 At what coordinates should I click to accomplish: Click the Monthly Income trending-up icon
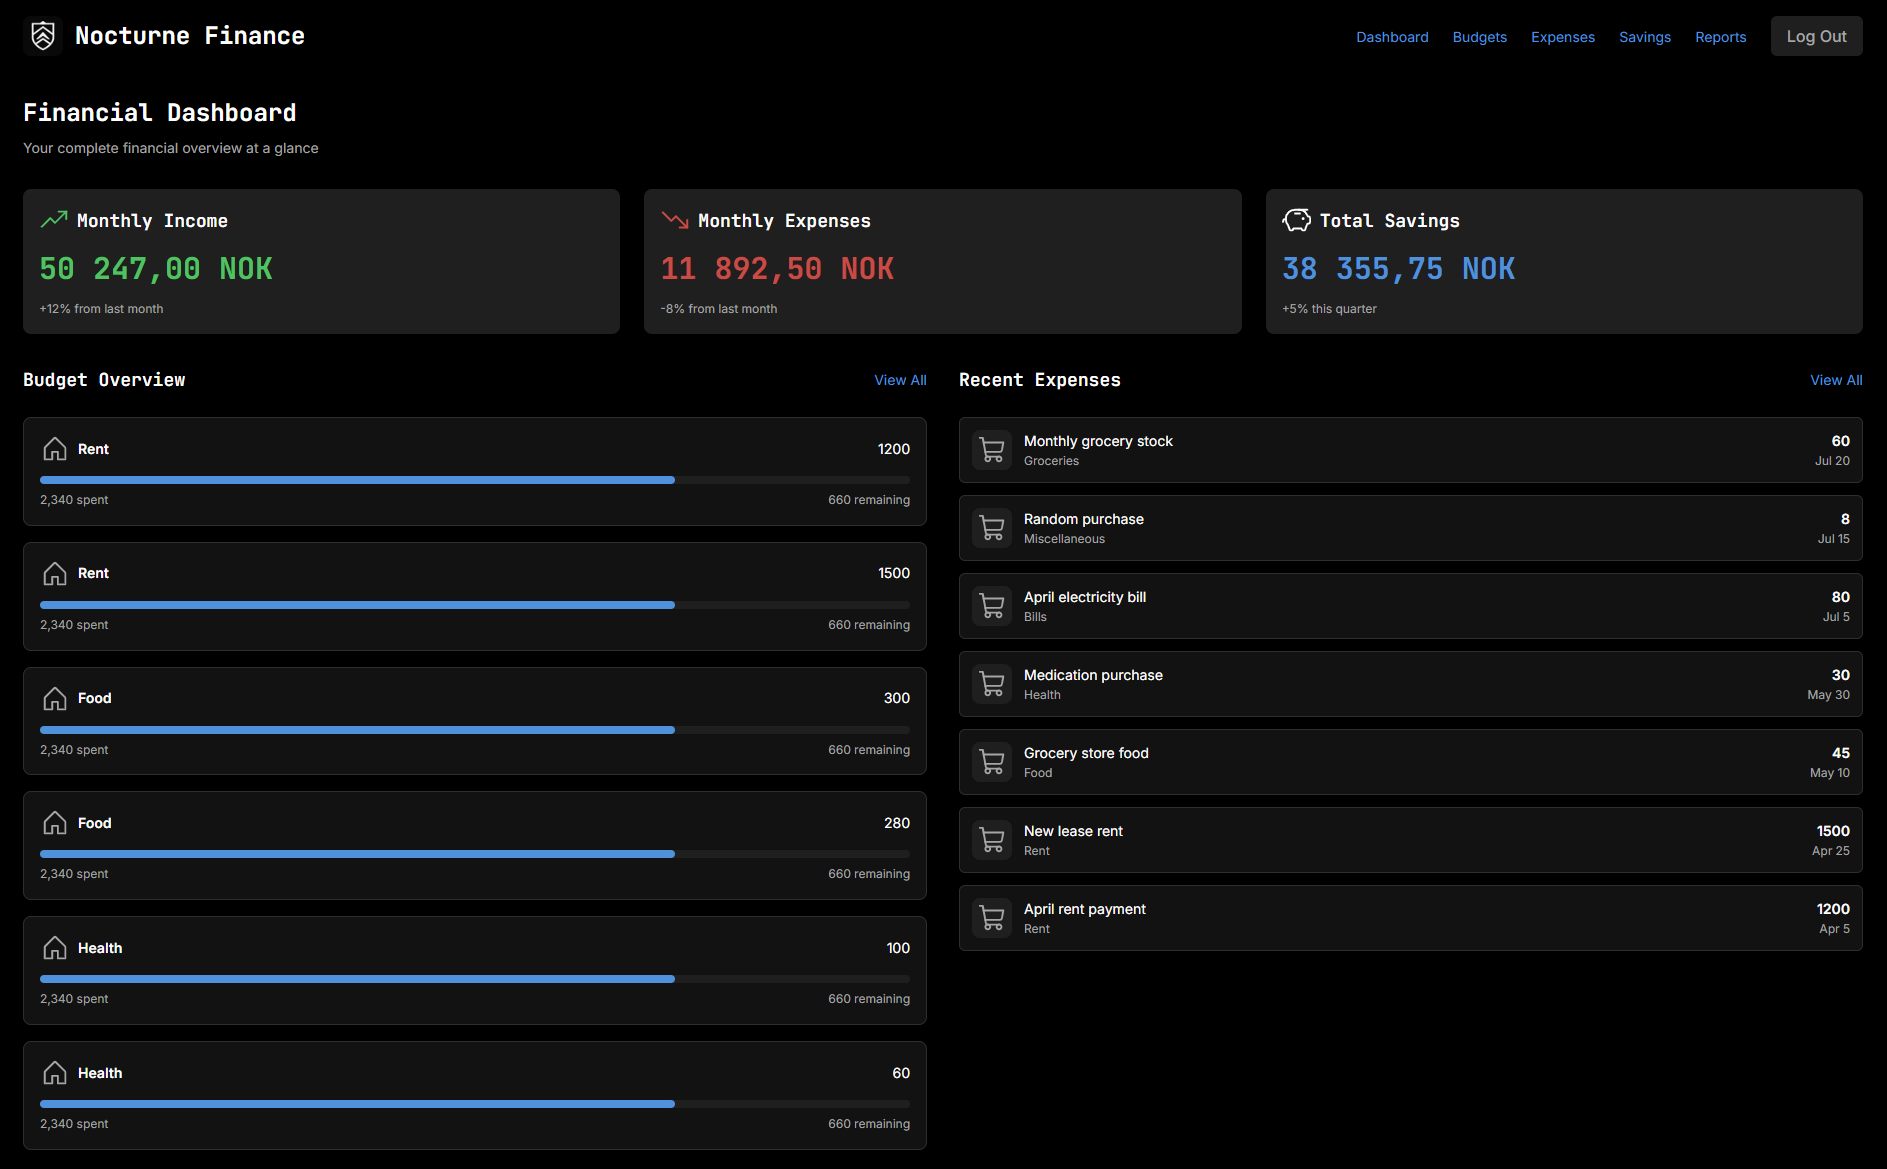tap(54, 220)
